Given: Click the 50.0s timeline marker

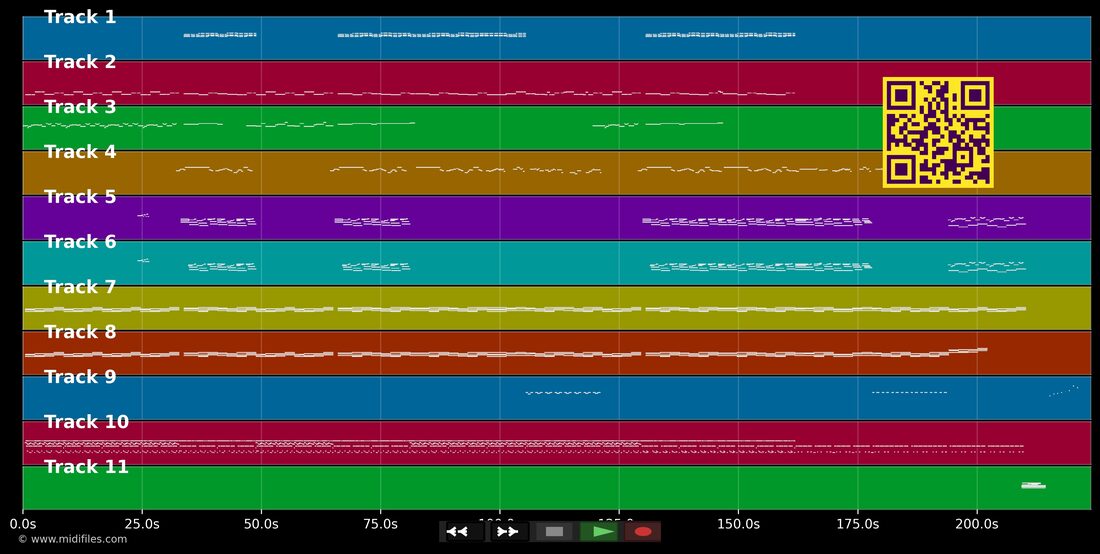Looking at the screenshot, I should click(261, 524).
